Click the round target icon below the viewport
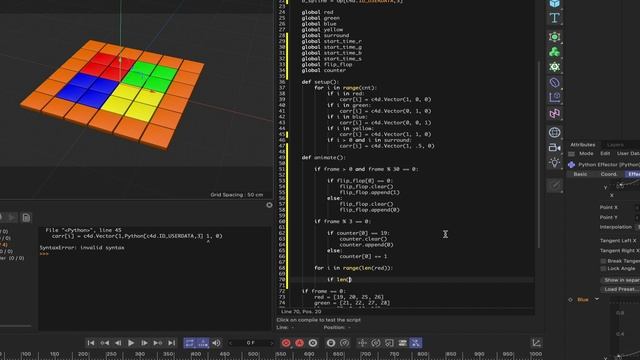This screenshot has height=360, width=640. click(269, 205)
